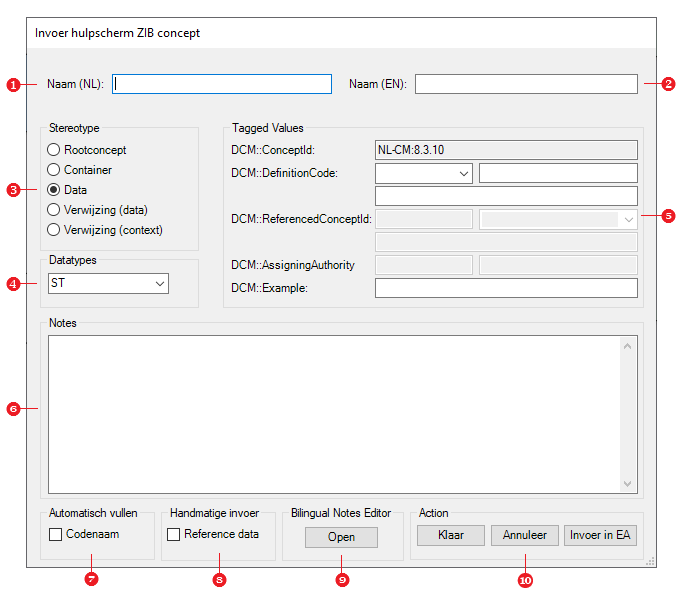683x597 pixels.
Task: Open the DCM::ReferencedConceptId dropdown
Action: (558, 219)
